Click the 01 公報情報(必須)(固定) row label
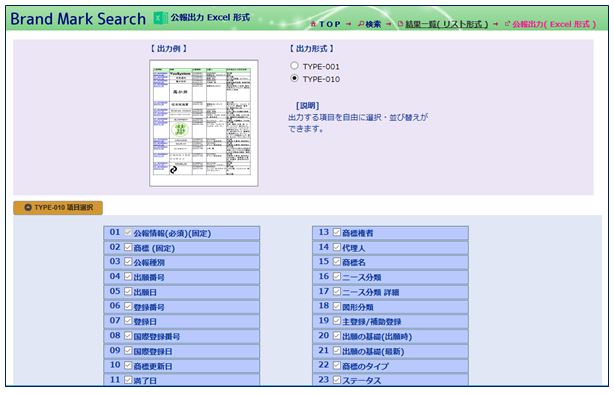Image resolution: width=614 pixels, height=394 pixels. (x=172, y=233)
